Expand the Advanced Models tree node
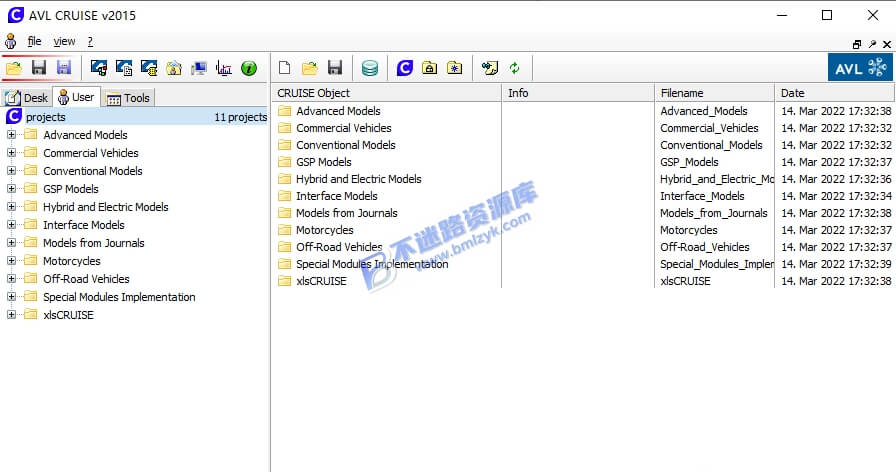Image resolution: width=896 pixels, height=472 pixels. pos(11,135)
